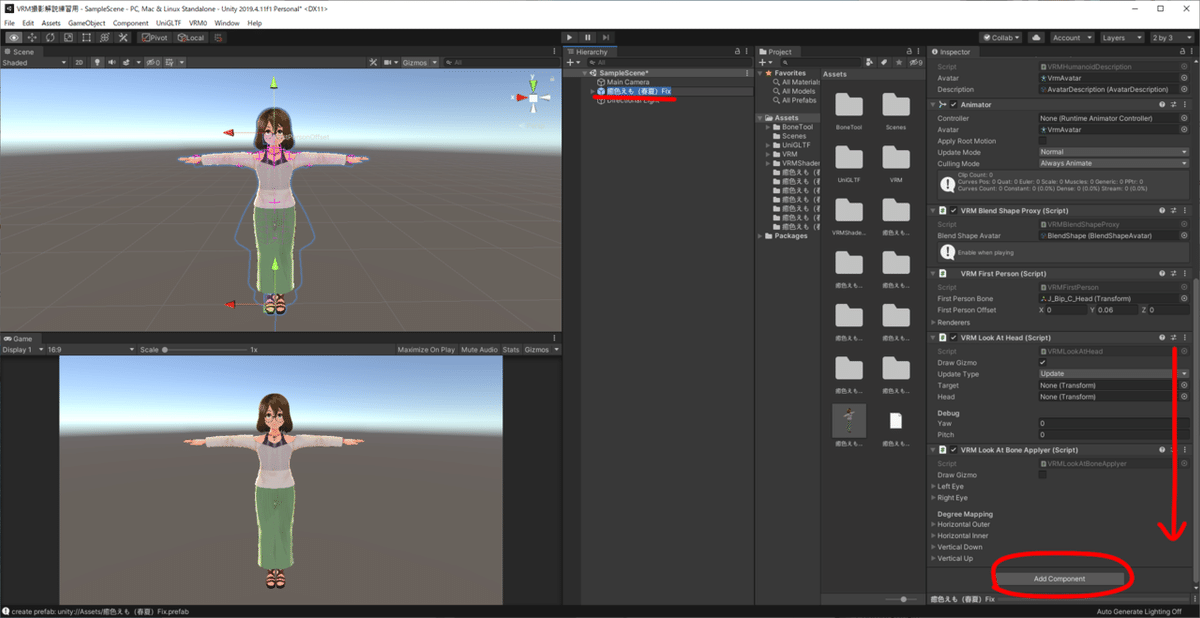Screen dimensions: 1200x618
Task: Open the Collab dropdown
Action: [x=999, y=37]
